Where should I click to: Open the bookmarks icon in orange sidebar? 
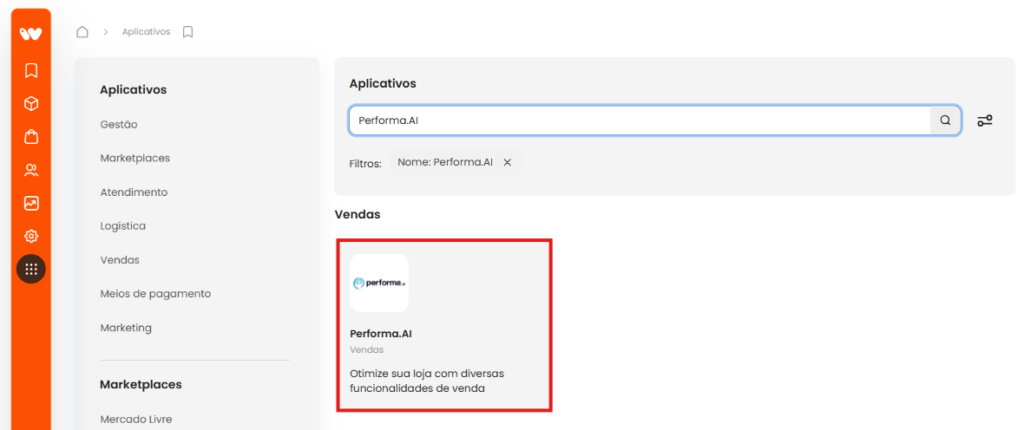31,71
